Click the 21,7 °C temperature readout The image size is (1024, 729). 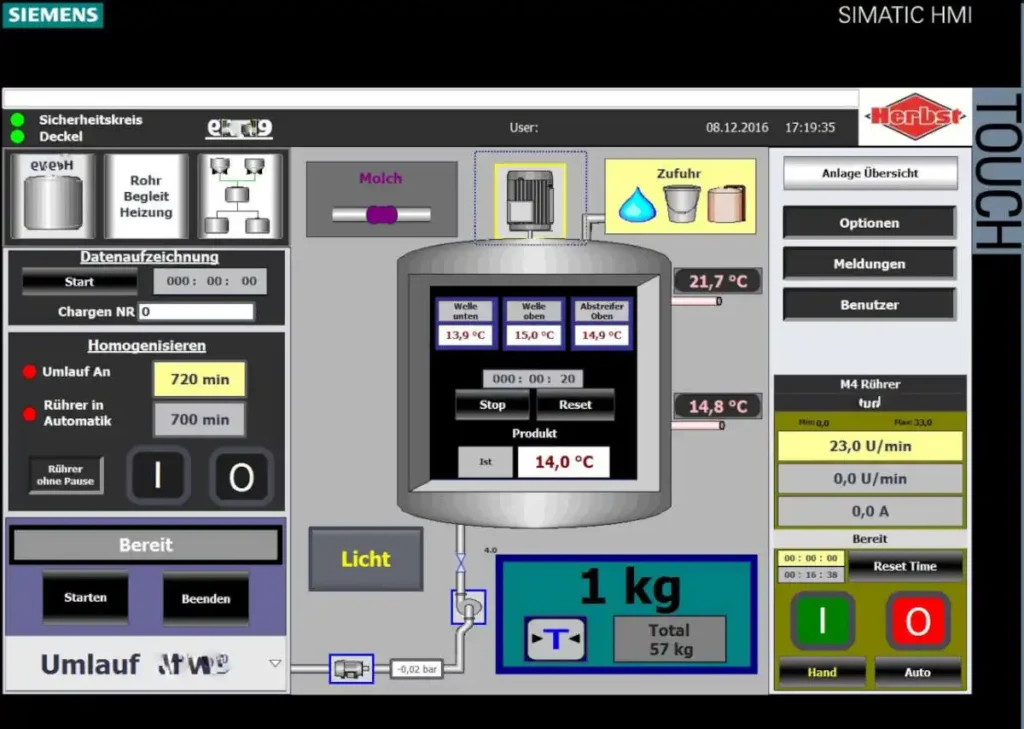[x=718, y=282]
